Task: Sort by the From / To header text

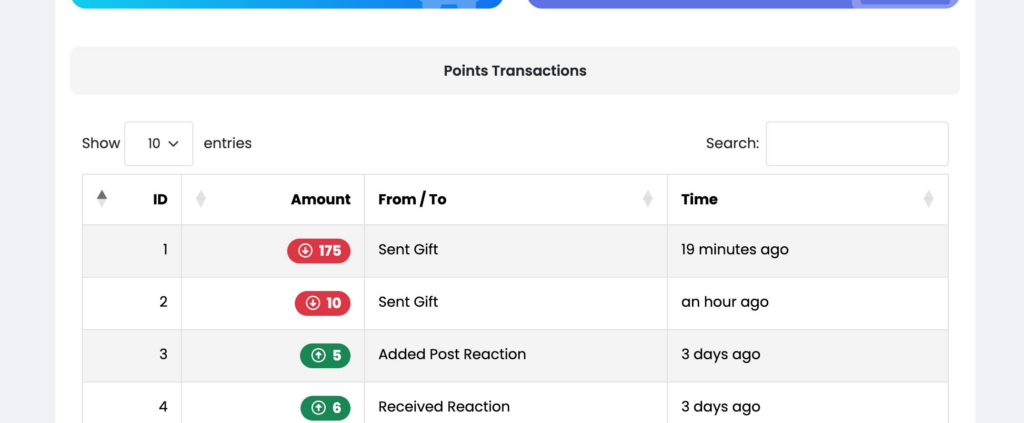Action: click(x=412, y=199)
